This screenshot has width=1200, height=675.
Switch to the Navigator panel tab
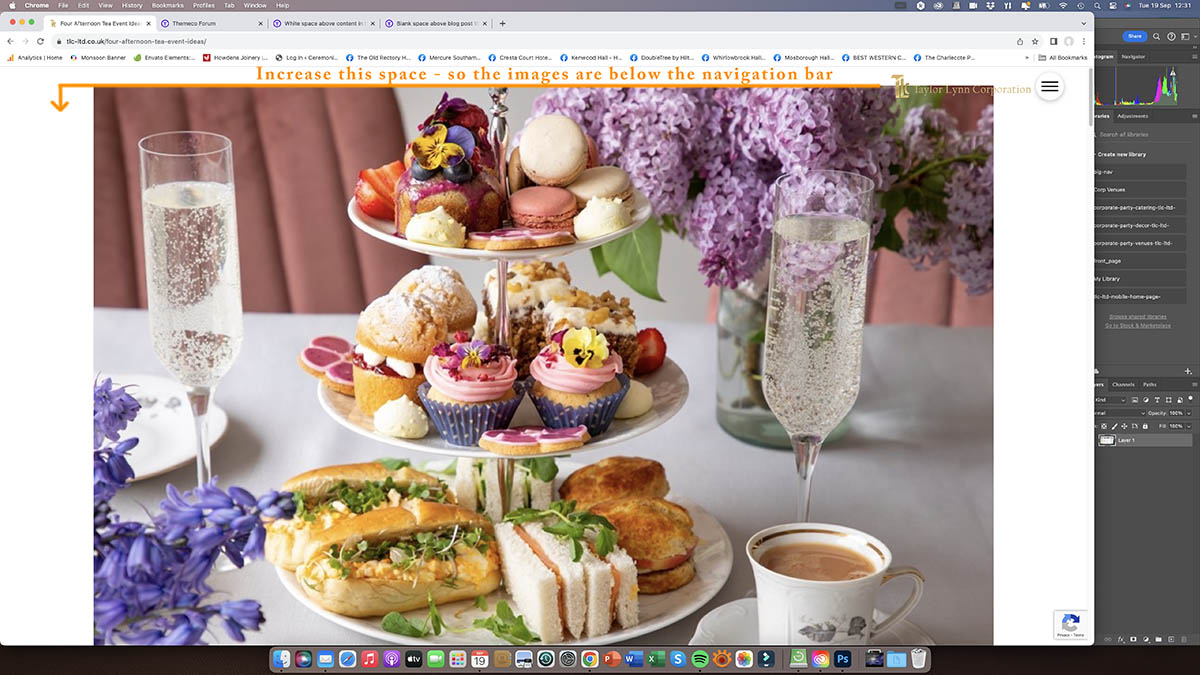coord(1133,56)
